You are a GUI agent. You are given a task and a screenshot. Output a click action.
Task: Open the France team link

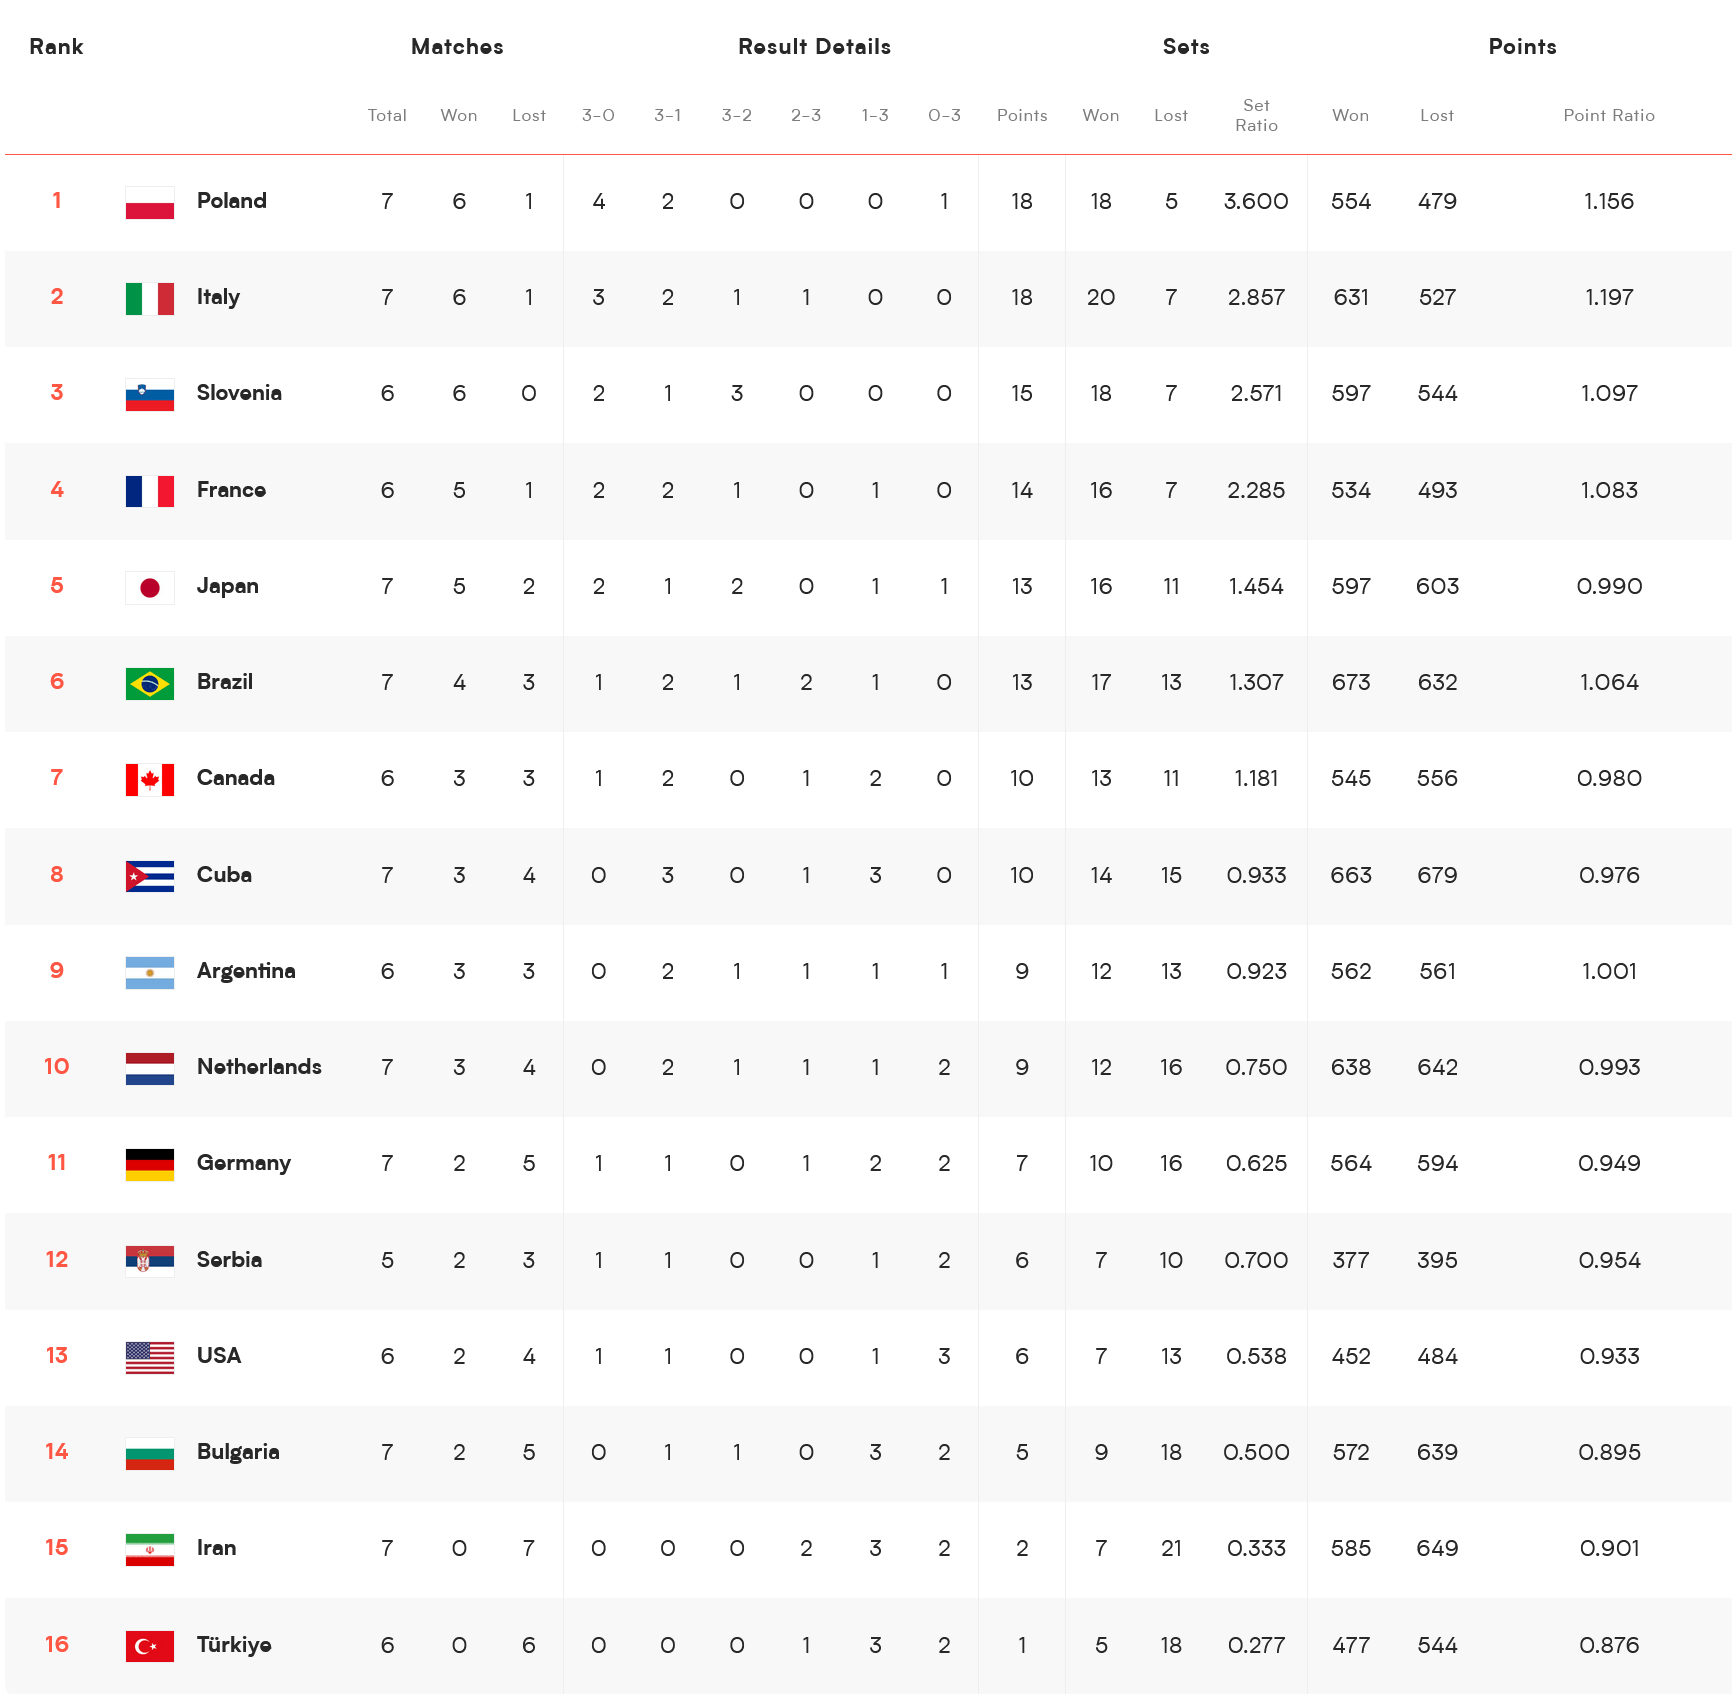(x=231, y=490)
